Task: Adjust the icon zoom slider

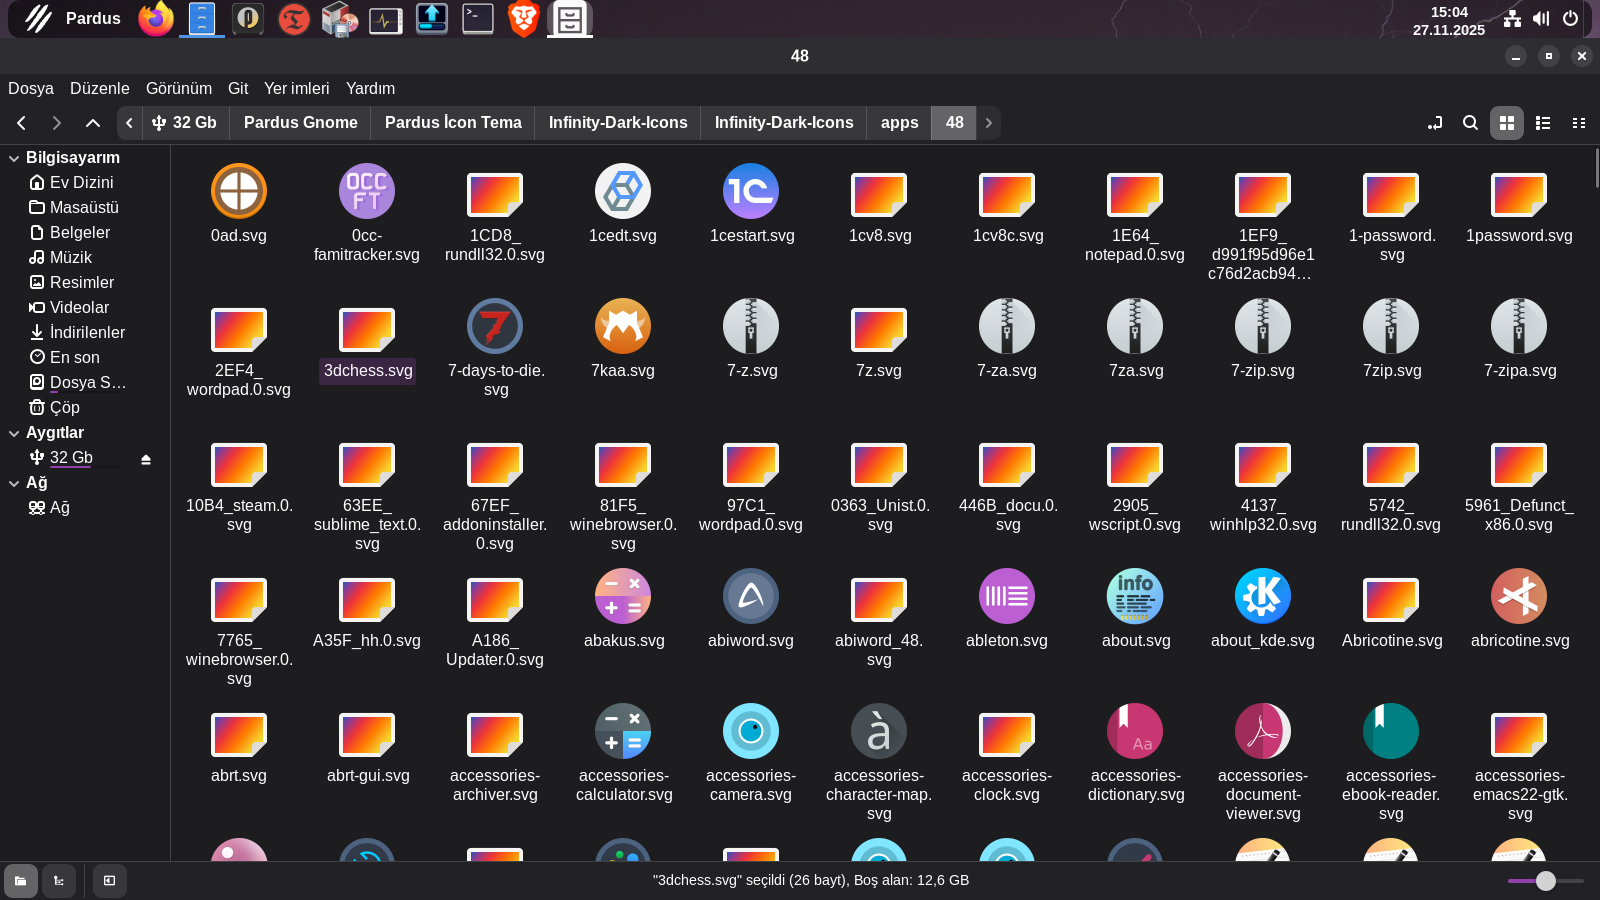Action: tap(1546, 881)
